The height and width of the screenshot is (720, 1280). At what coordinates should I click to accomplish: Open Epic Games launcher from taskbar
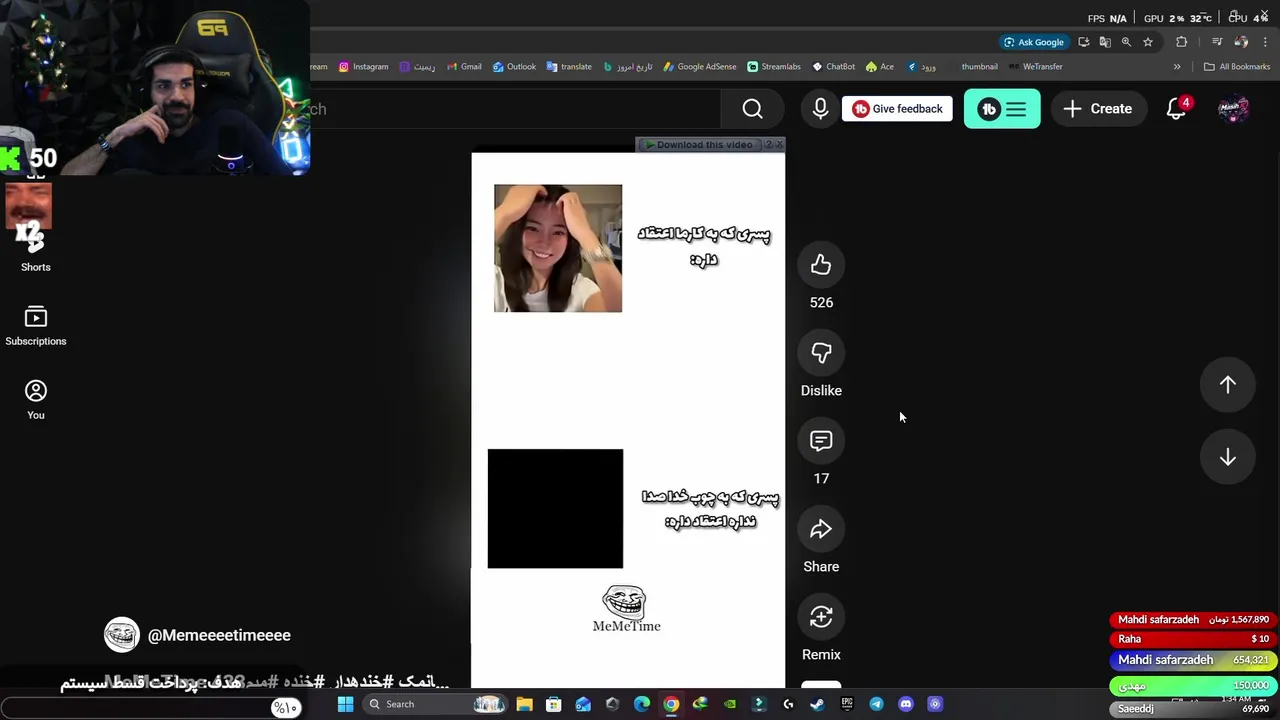[847, 704]
